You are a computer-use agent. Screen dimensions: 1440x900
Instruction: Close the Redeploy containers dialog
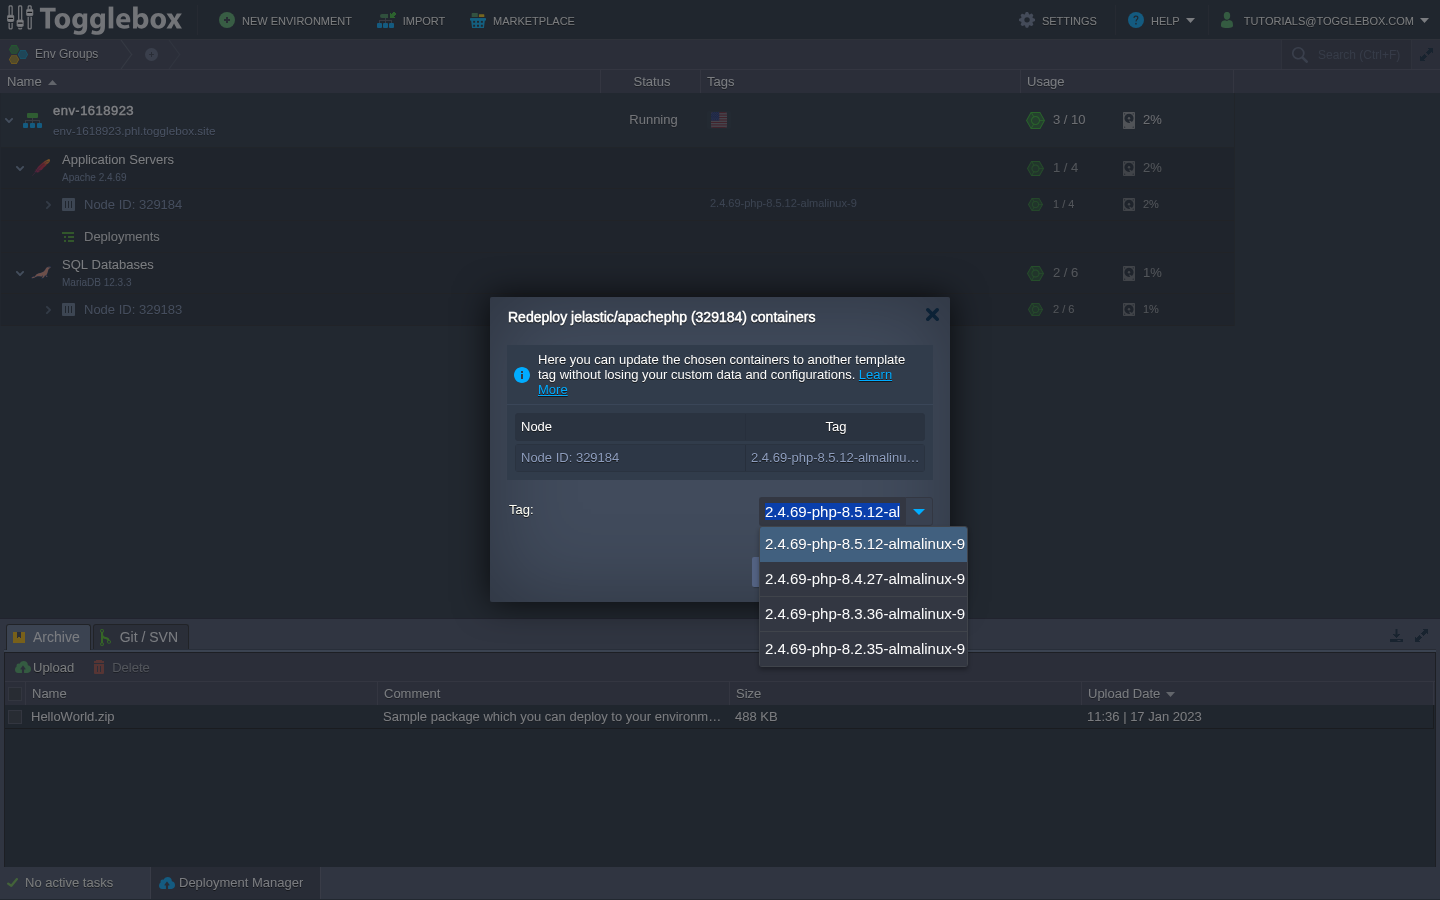tap(932, 315)
